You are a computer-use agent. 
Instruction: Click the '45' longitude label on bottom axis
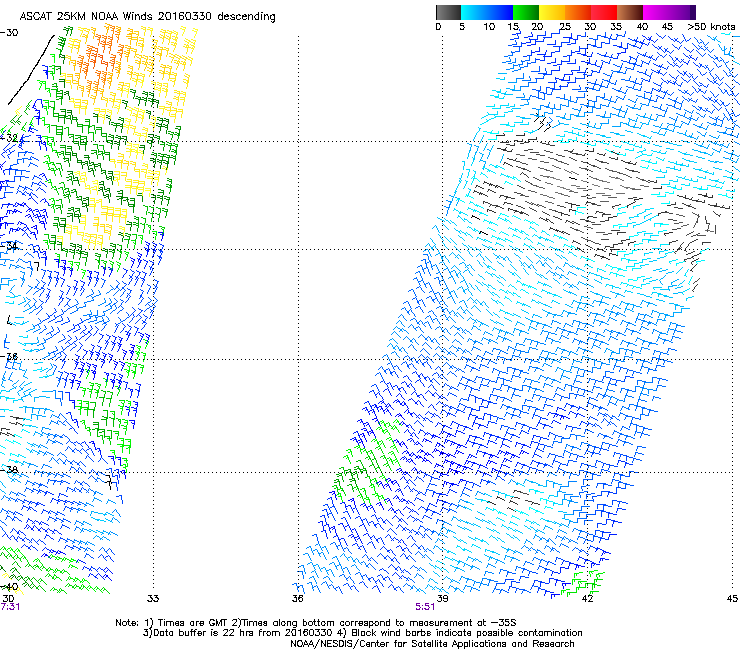732,599
